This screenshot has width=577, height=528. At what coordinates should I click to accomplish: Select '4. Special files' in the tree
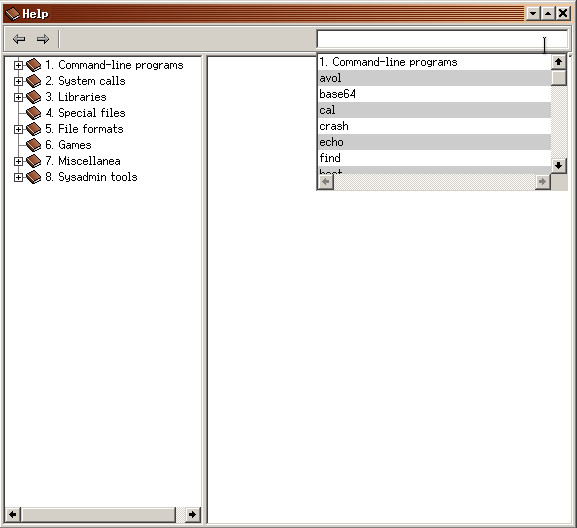click(x=85, y=113)
